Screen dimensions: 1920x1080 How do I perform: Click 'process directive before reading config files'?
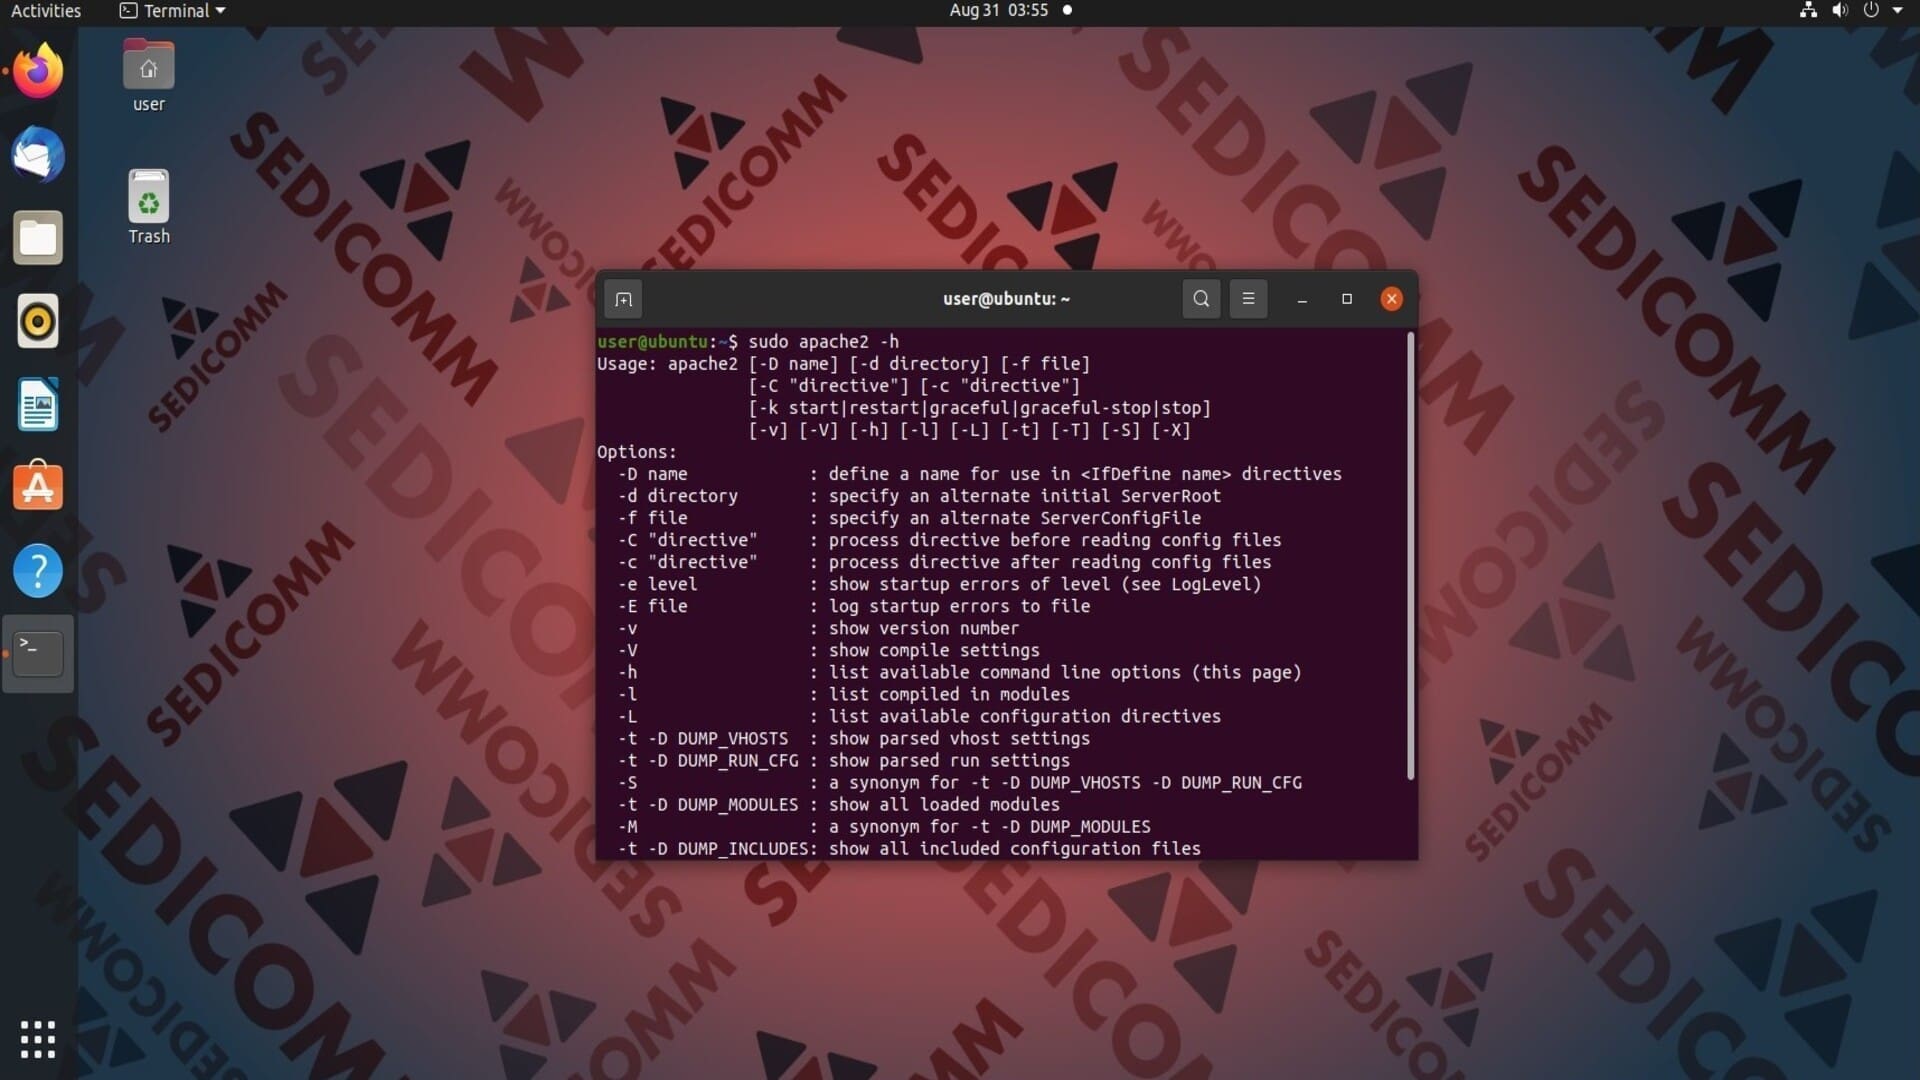tap(1055, 540)
